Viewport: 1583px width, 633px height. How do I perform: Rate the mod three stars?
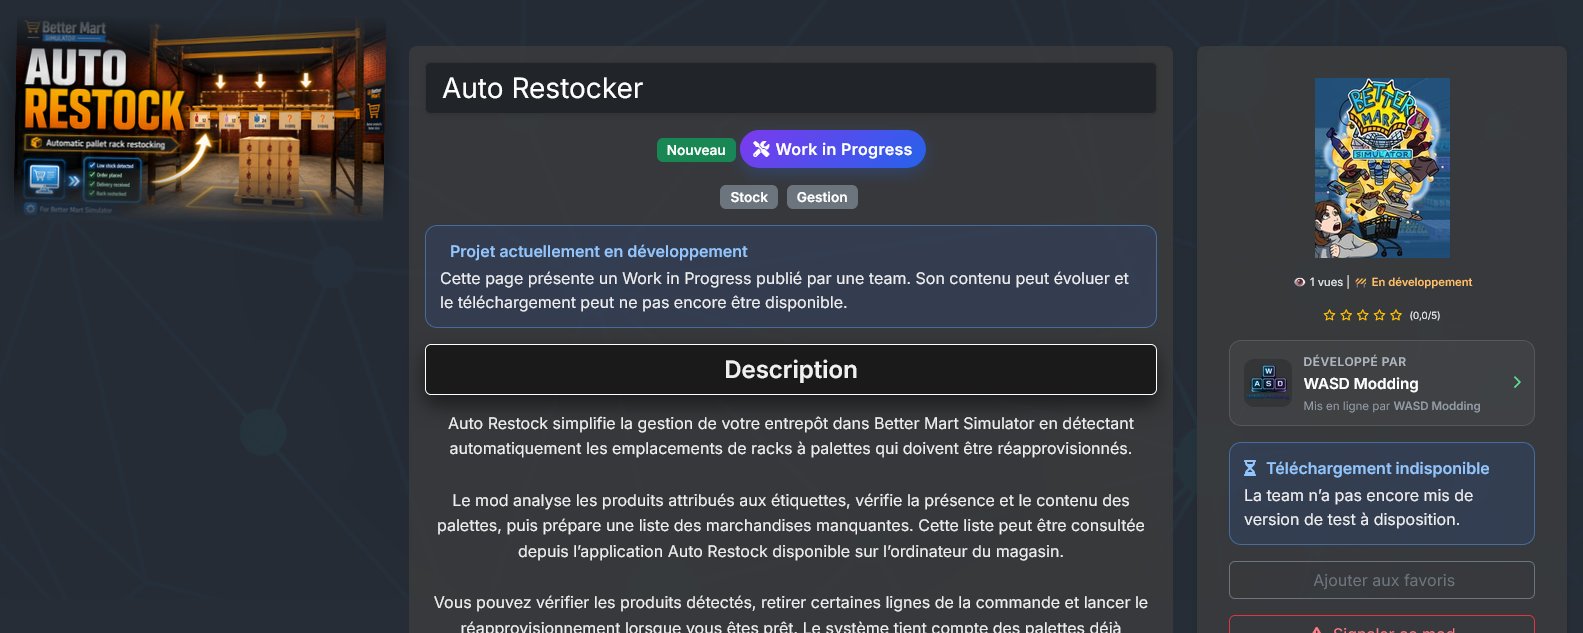tap(1363, 315)
